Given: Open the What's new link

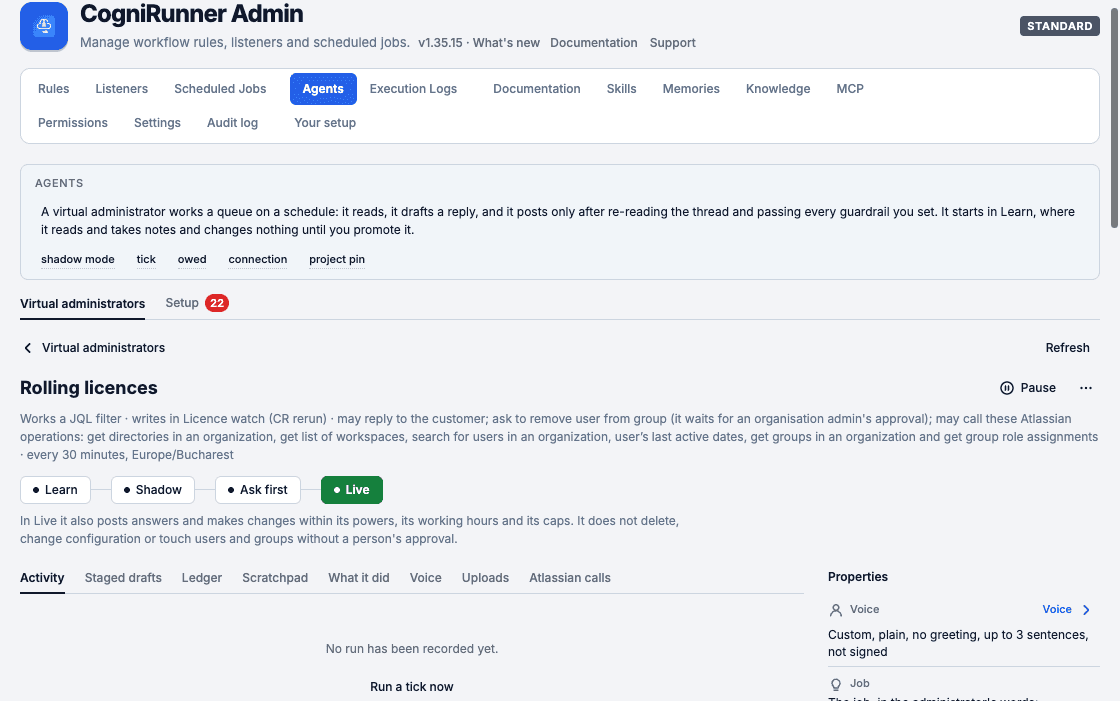Looking at the screenshot, I should (506, 43).
